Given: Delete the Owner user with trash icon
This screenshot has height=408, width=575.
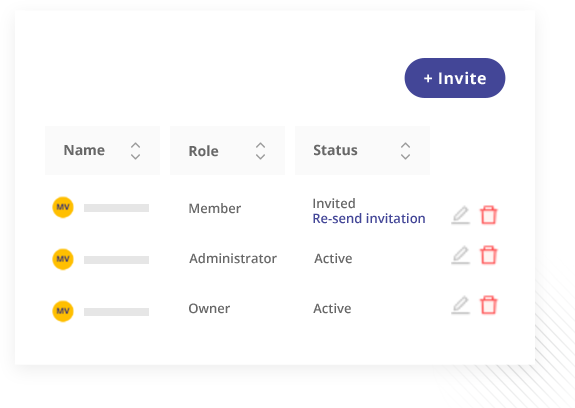Looking at the screenshot, I should coord(489,305).
